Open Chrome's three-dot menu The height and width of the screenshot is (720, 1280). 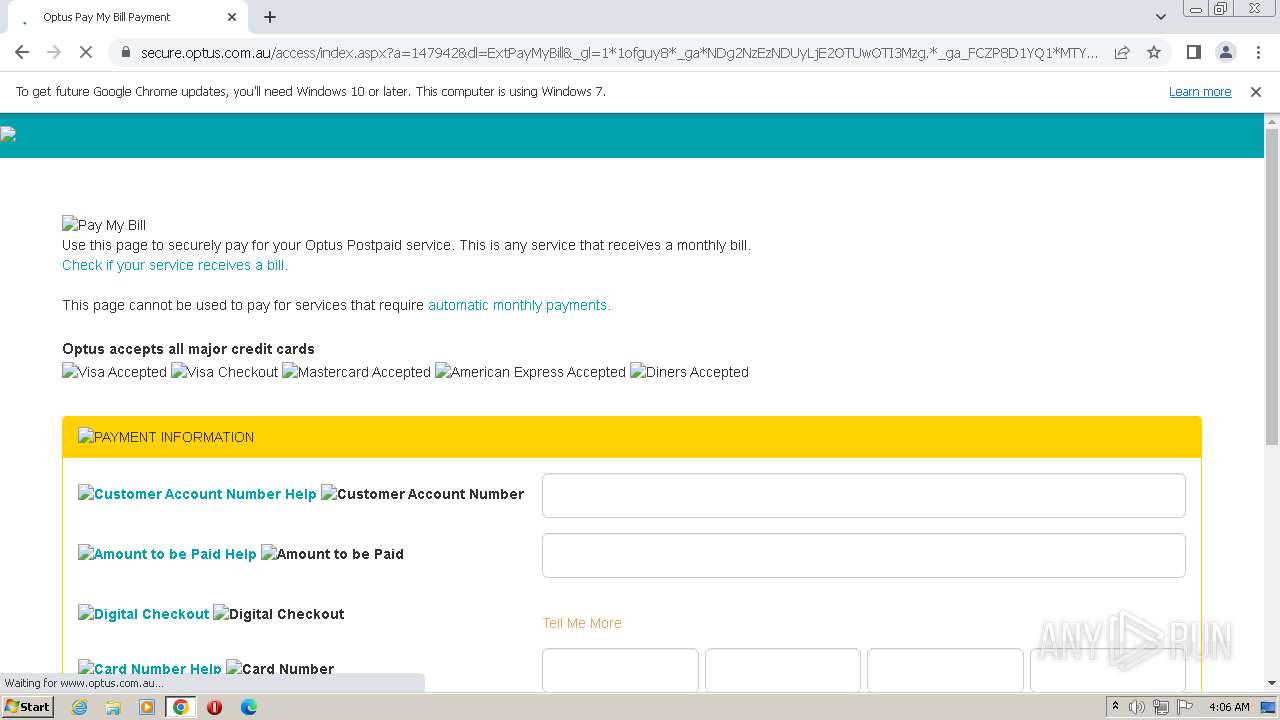[x=1258, y=52]
